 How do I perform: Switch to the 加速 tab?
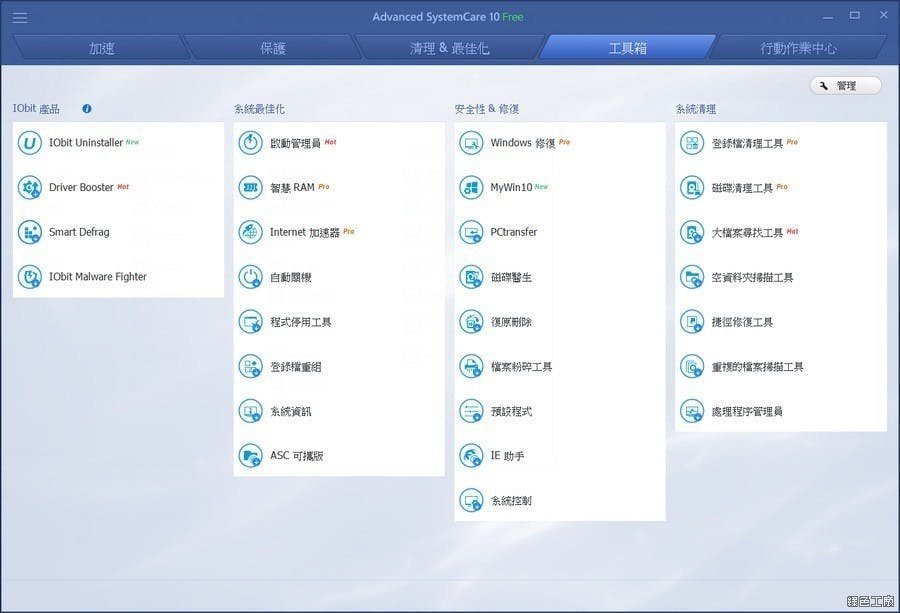point(102,48)
